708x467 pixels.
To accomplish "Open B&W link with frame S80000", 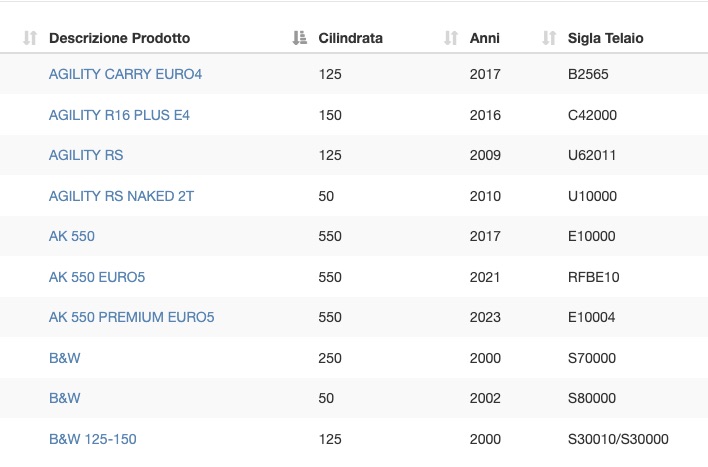I will [65, 398].
